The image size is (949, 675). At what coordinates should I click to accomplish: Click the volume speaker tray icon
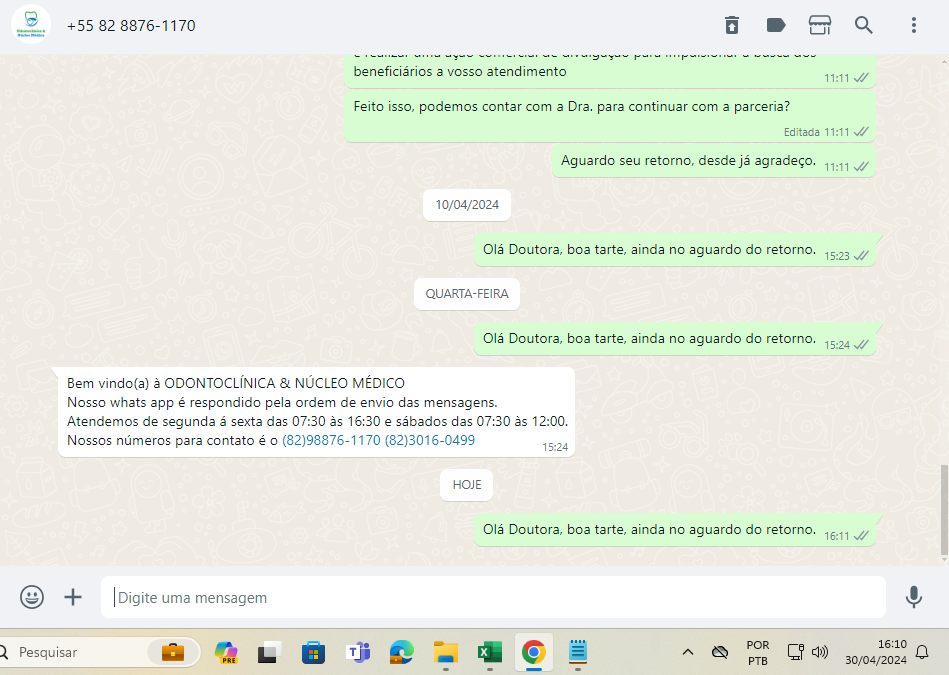click(x=819, y=652)
